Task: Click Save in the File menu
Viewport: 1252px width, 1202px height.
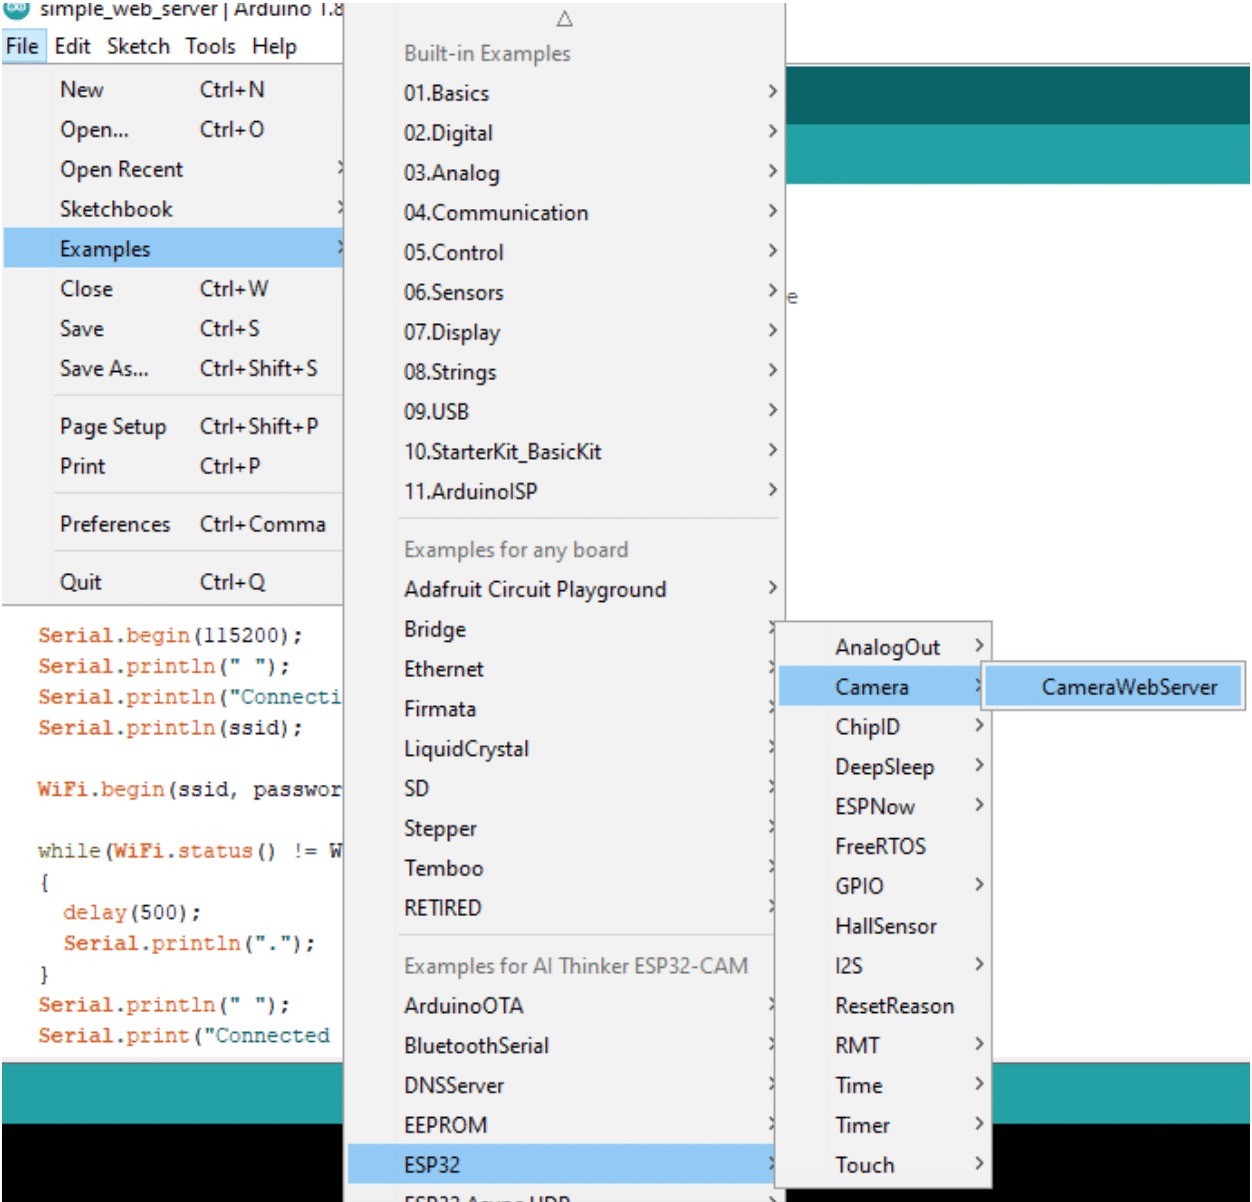Action: pyautogui.click(x=173, y=329)
